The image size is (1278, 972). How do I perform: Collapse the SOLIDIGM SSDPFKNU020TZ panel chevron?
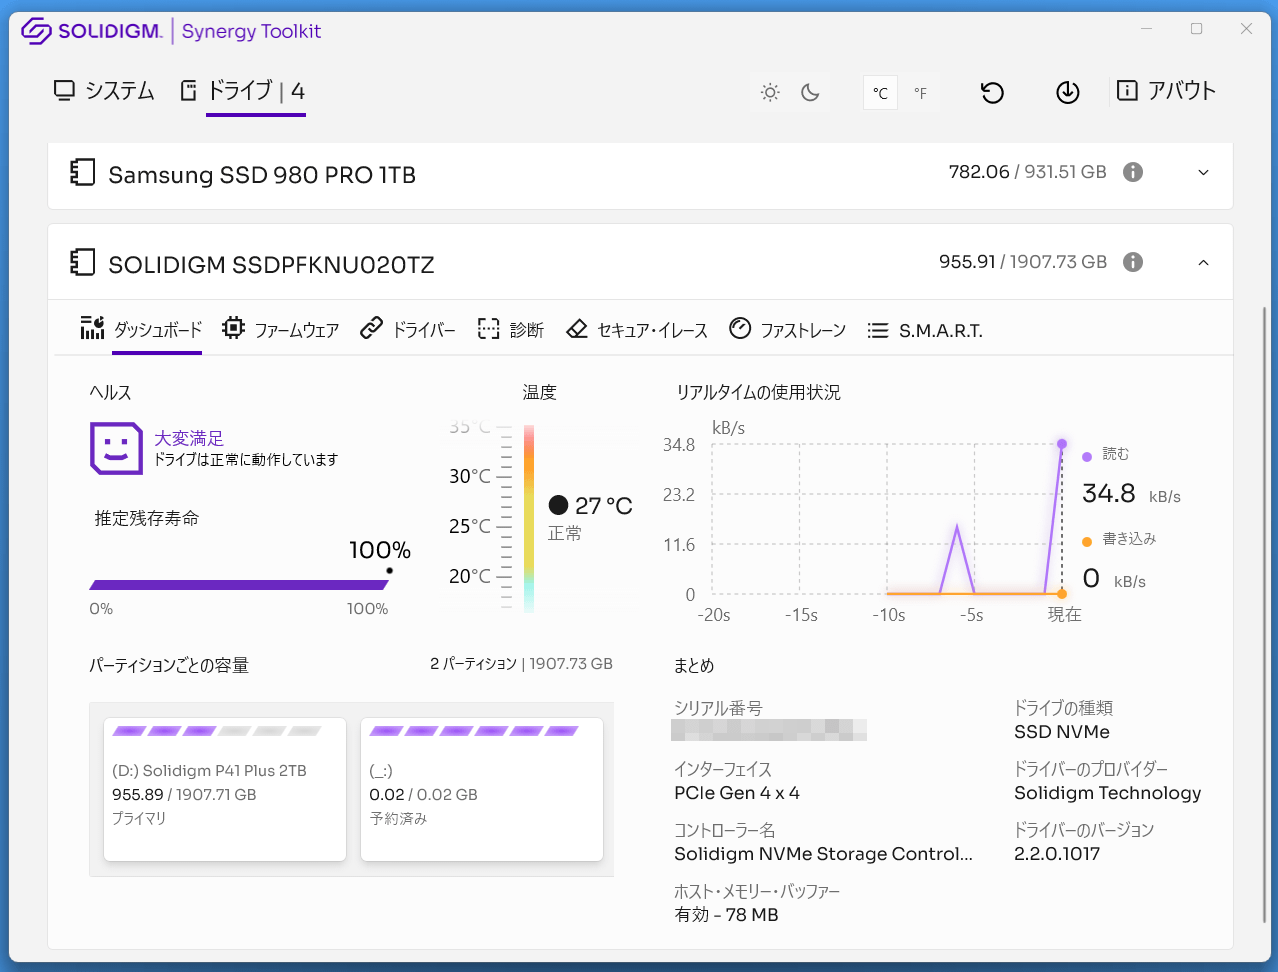tap(1203, 262)
